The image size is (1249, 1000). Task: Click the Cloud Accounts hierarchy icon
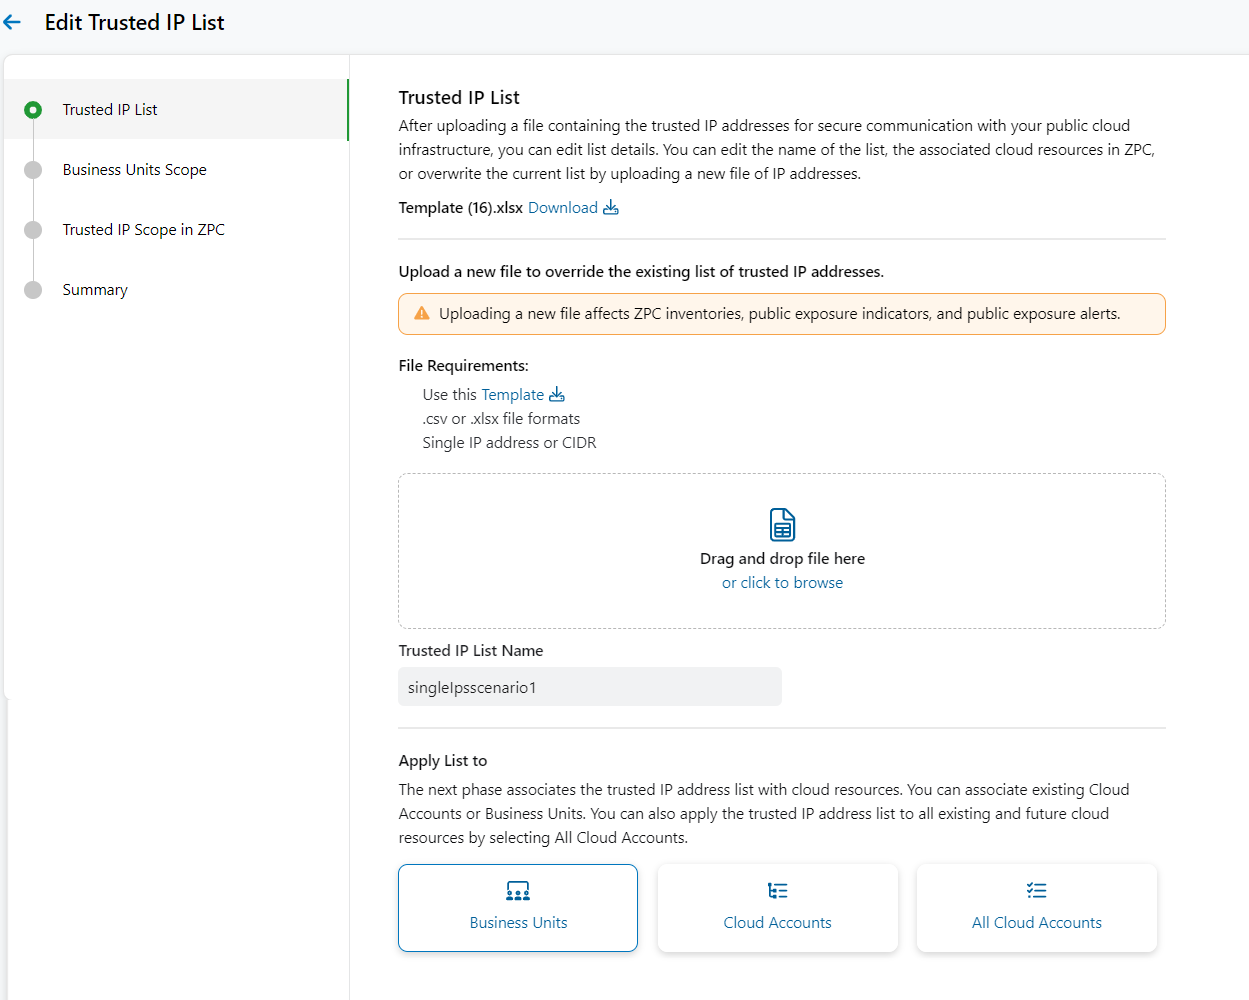click(777, 890)
